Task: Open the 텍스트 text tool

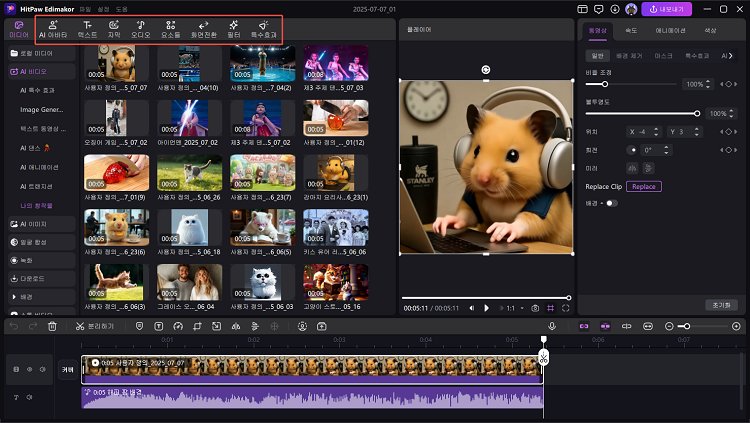Action: point(87,30)
